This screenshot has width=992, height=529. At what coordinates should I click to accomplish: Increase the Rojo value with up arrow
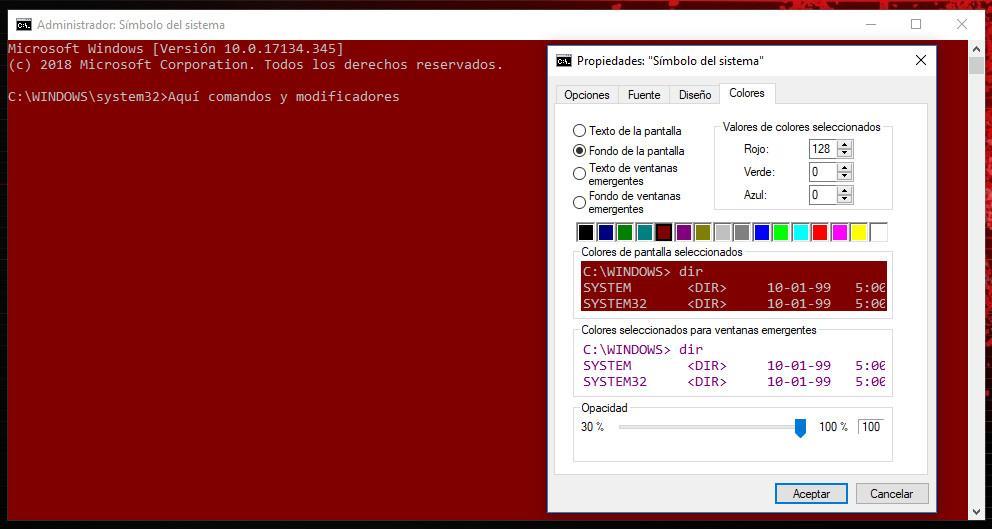[x=845, y=145]
